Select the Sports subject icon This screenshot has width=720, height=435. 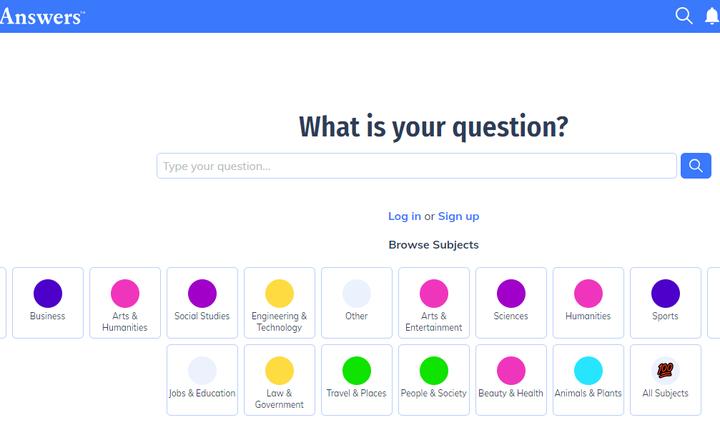click(665, 293)
